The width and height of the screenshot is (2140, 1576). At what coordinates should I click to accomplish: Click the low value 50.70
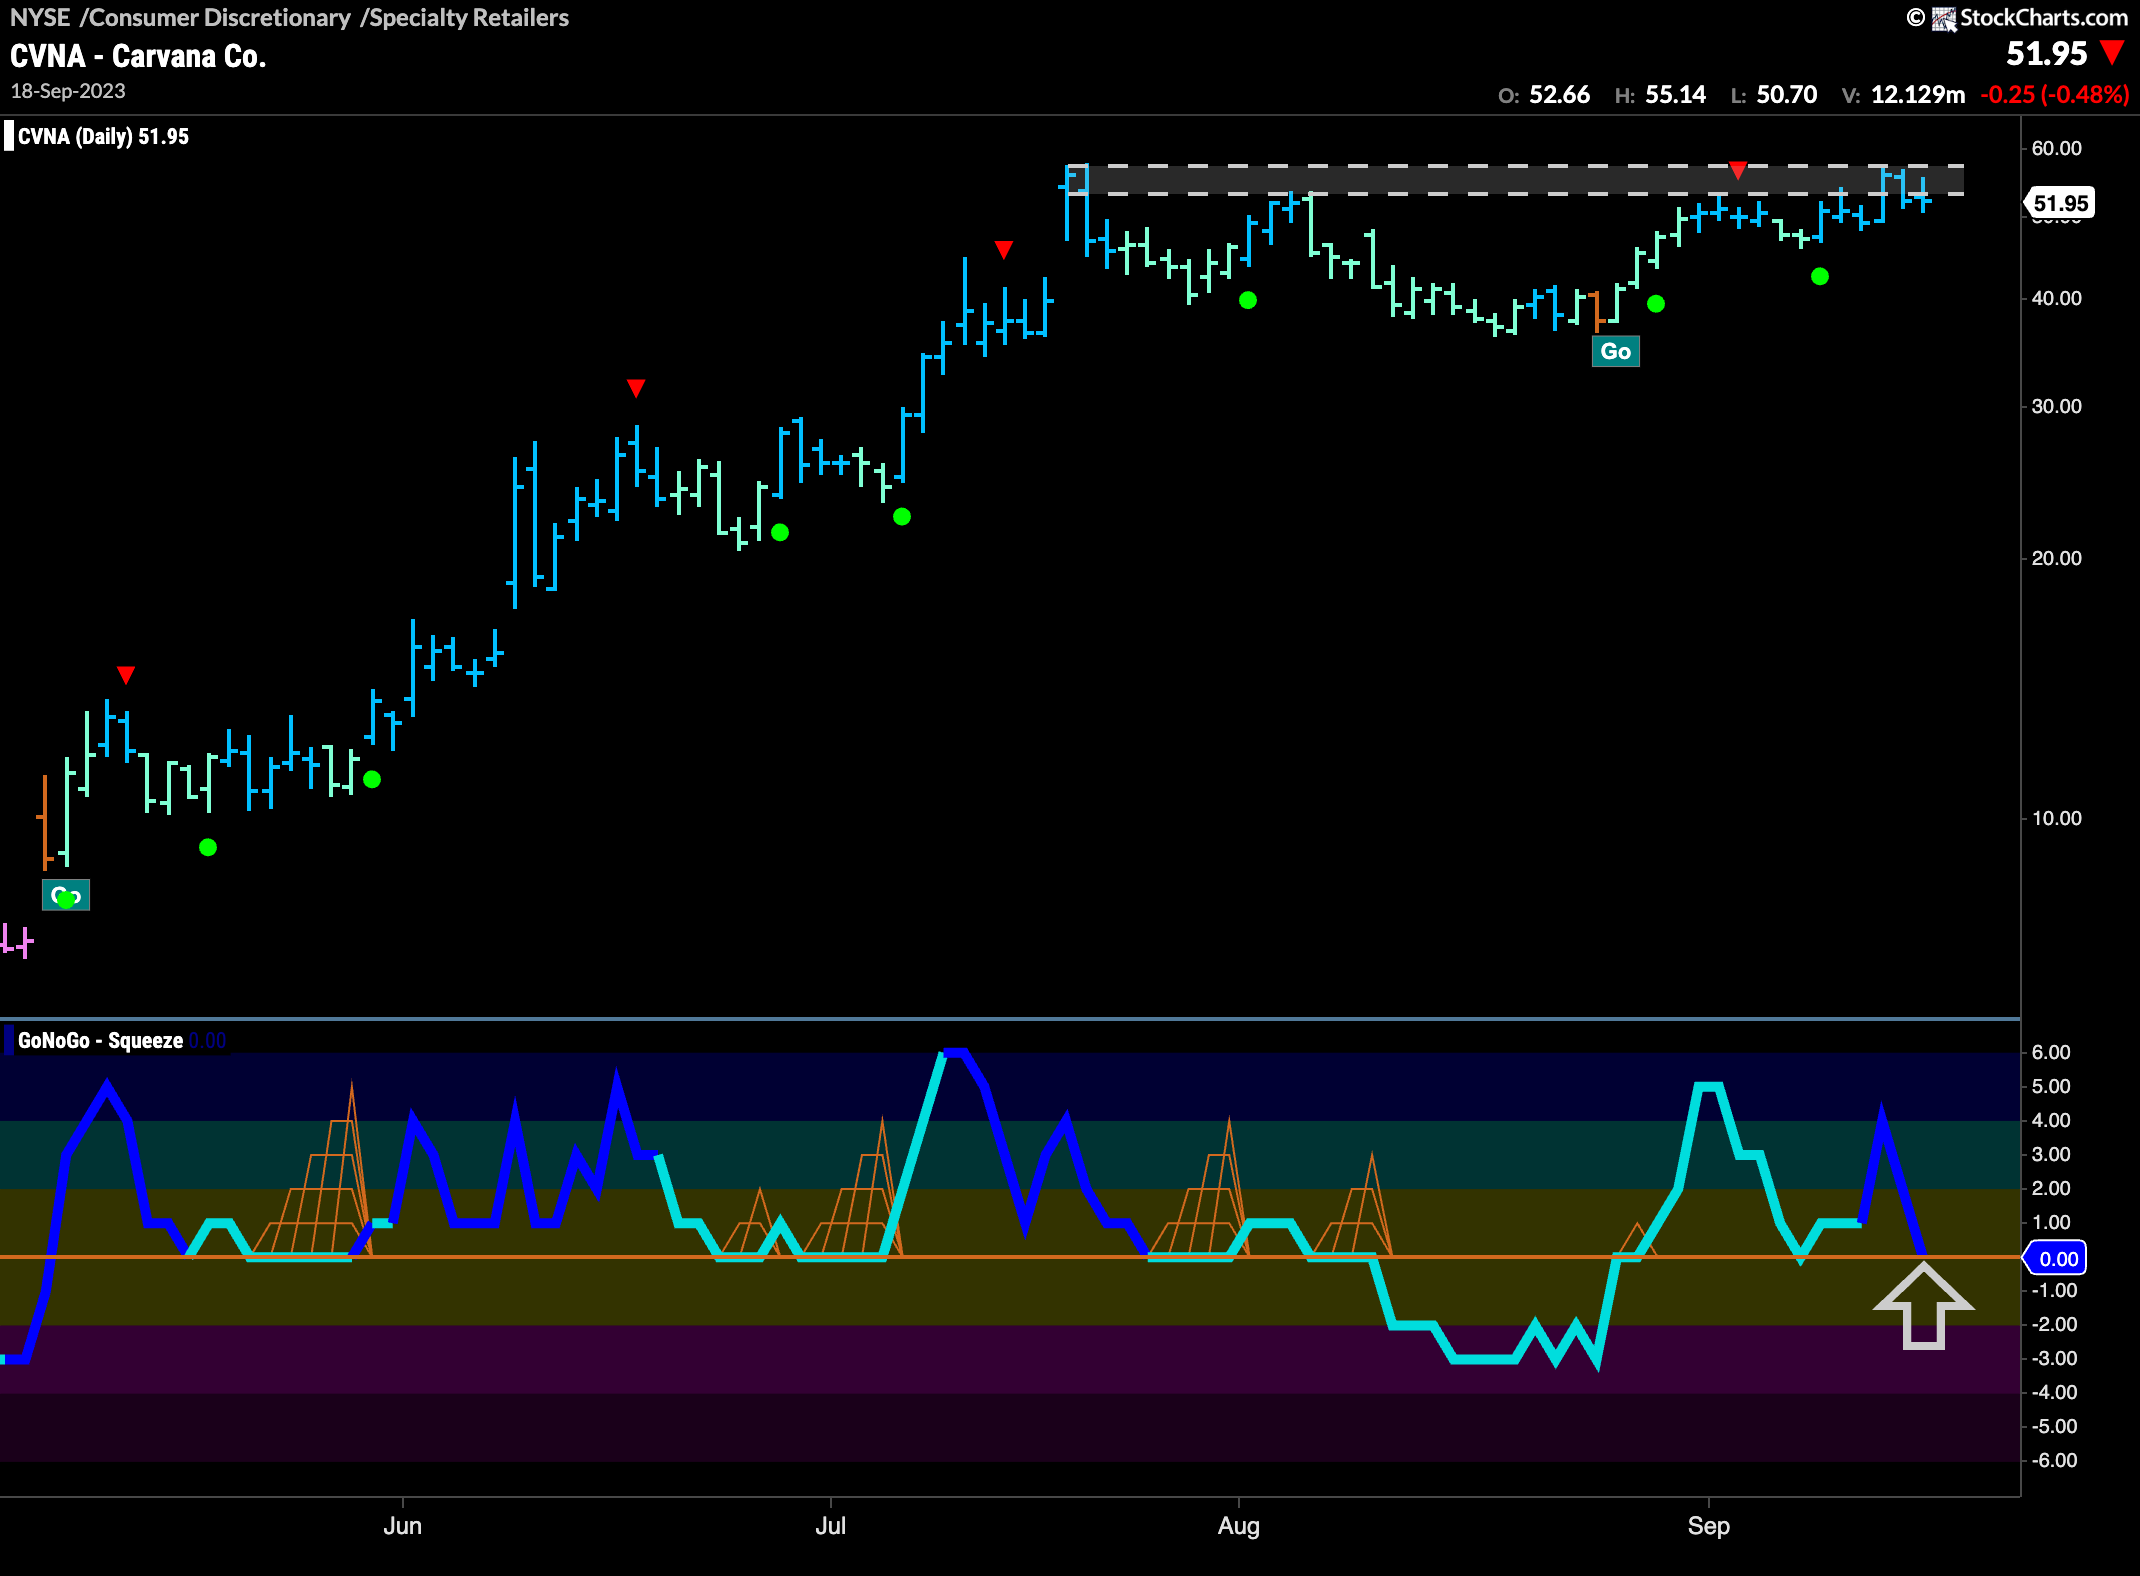[1787, 95]
